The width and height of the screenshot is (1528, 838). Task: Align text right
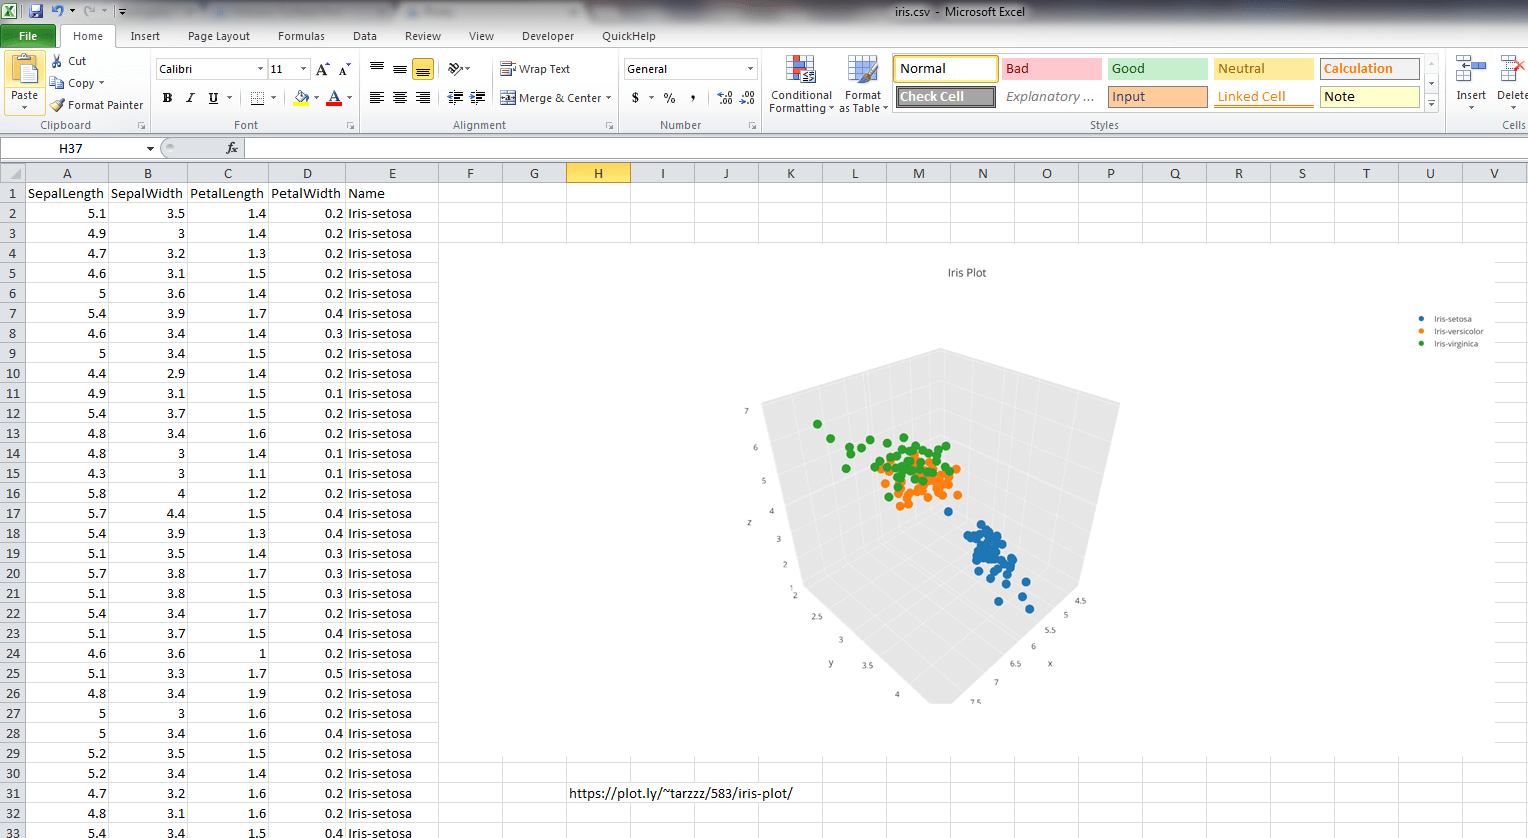423,98
